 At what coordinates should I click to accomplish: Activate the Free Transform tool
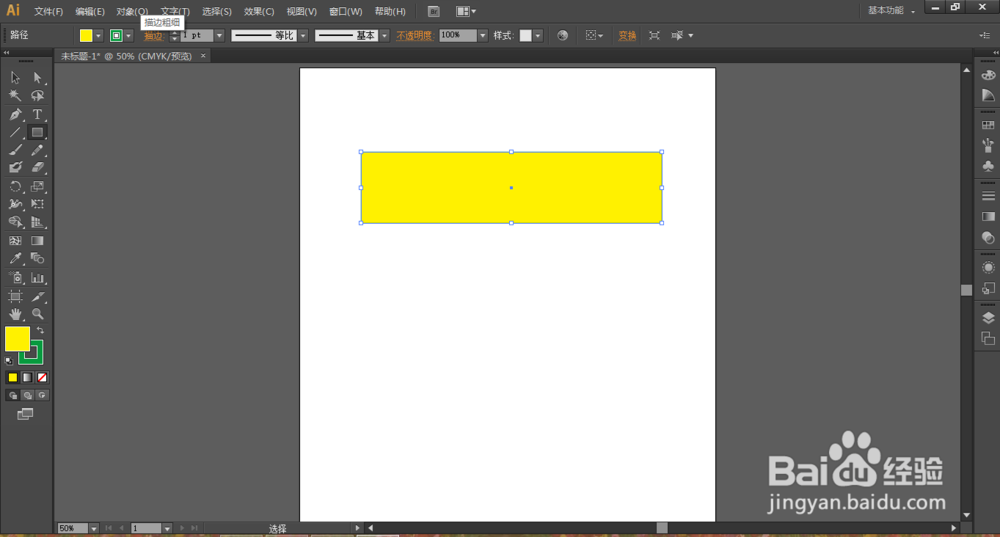coord(38,204)
